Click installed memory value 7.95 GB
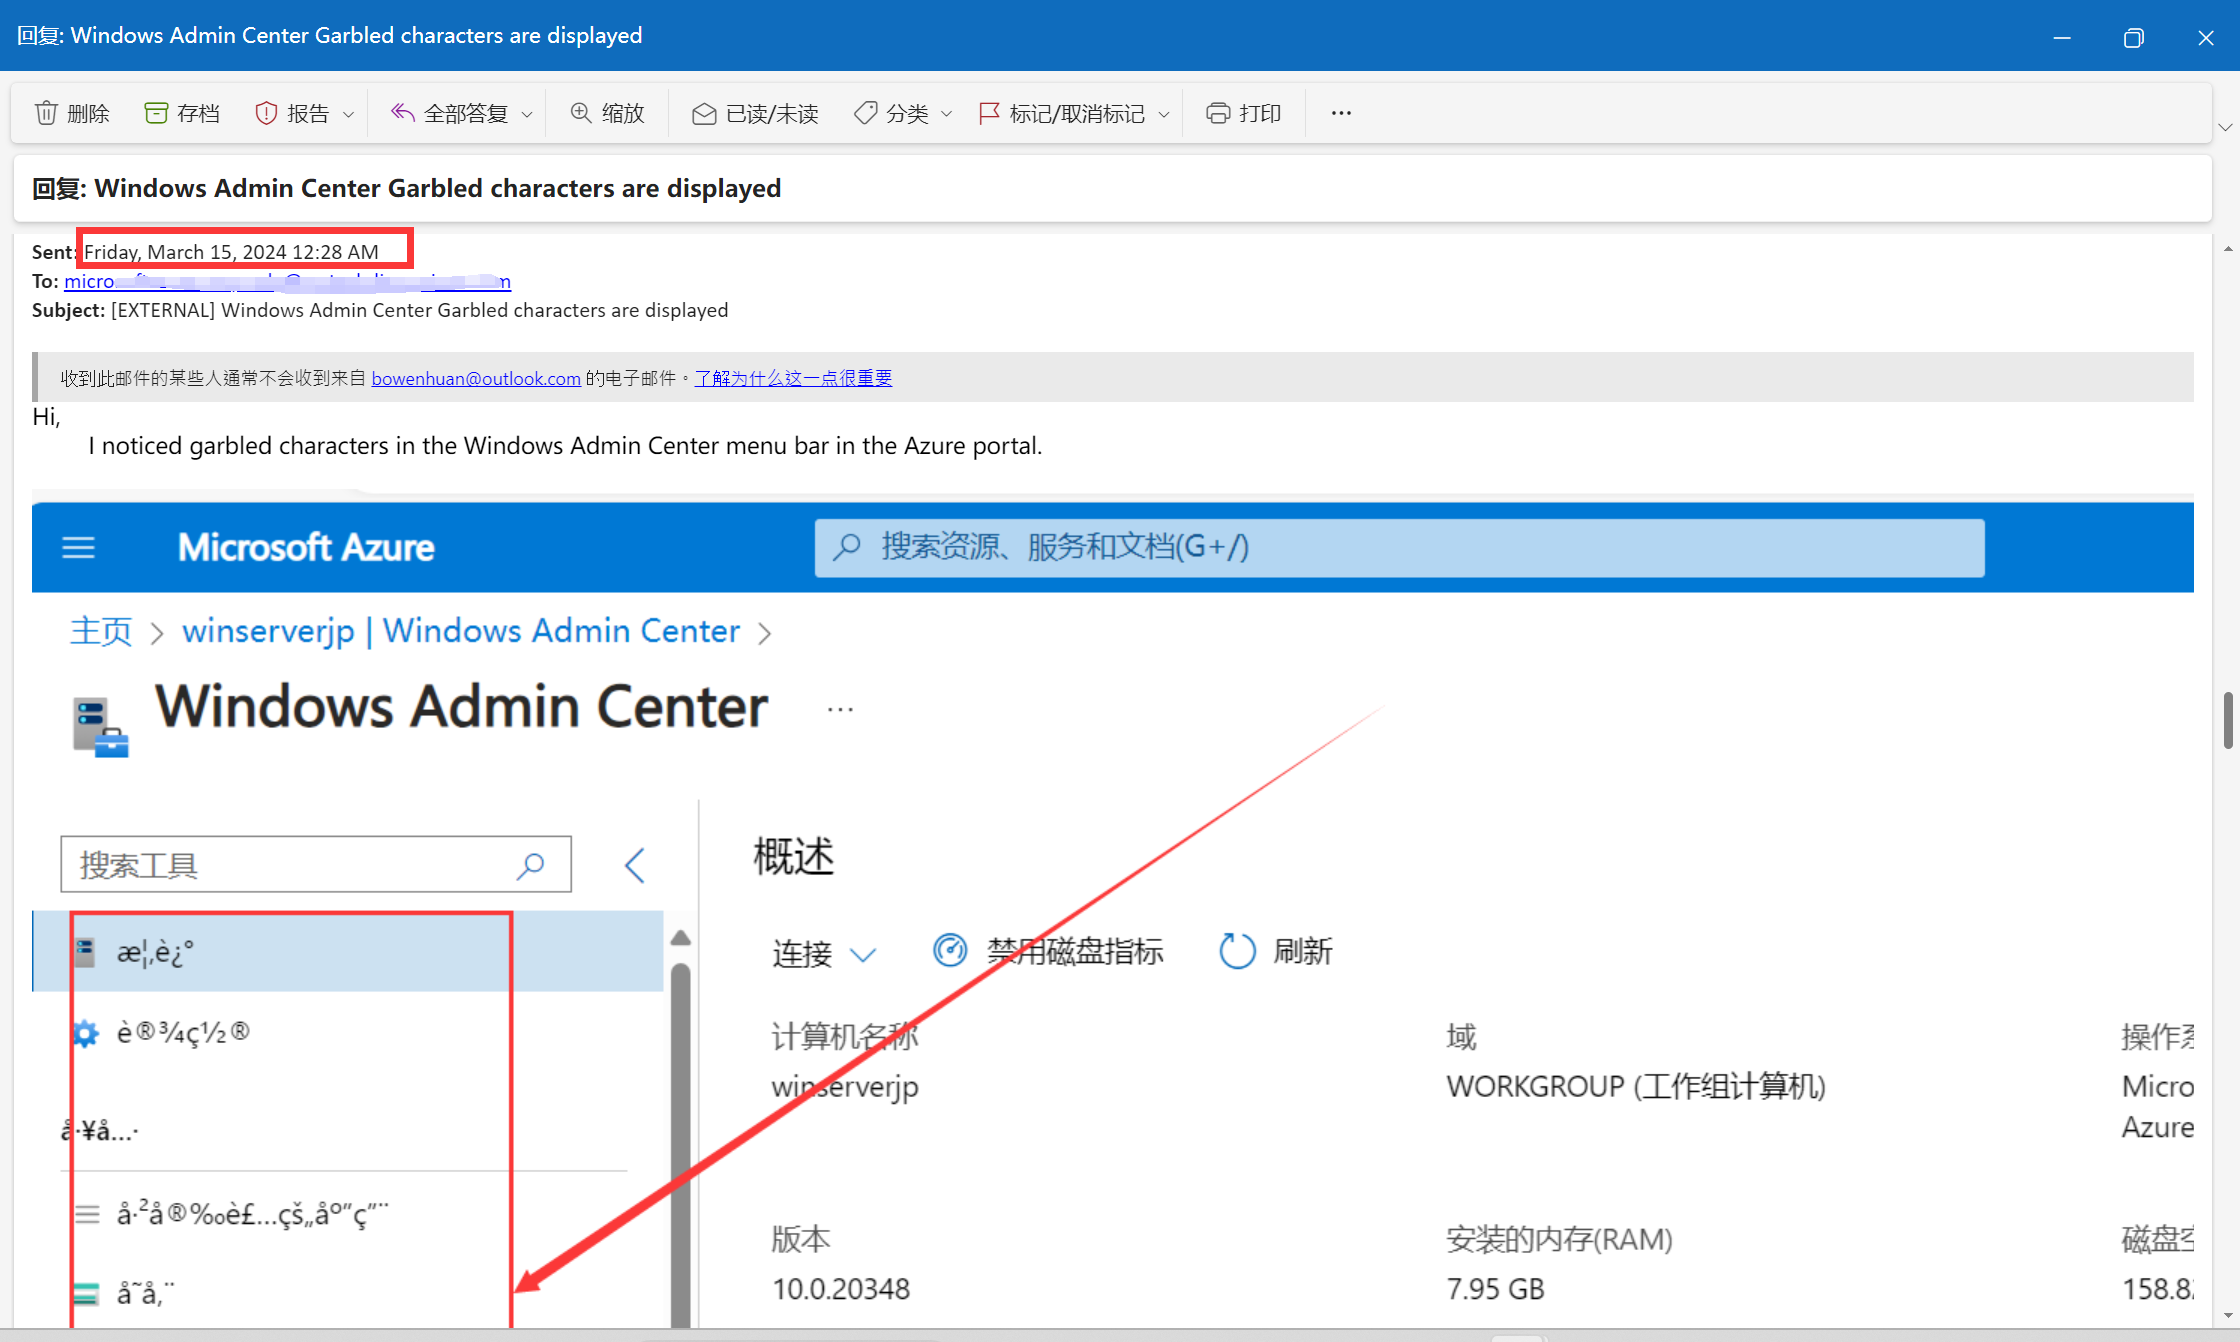This screenshot has height=1342, width=2240. (1495, 1289)
